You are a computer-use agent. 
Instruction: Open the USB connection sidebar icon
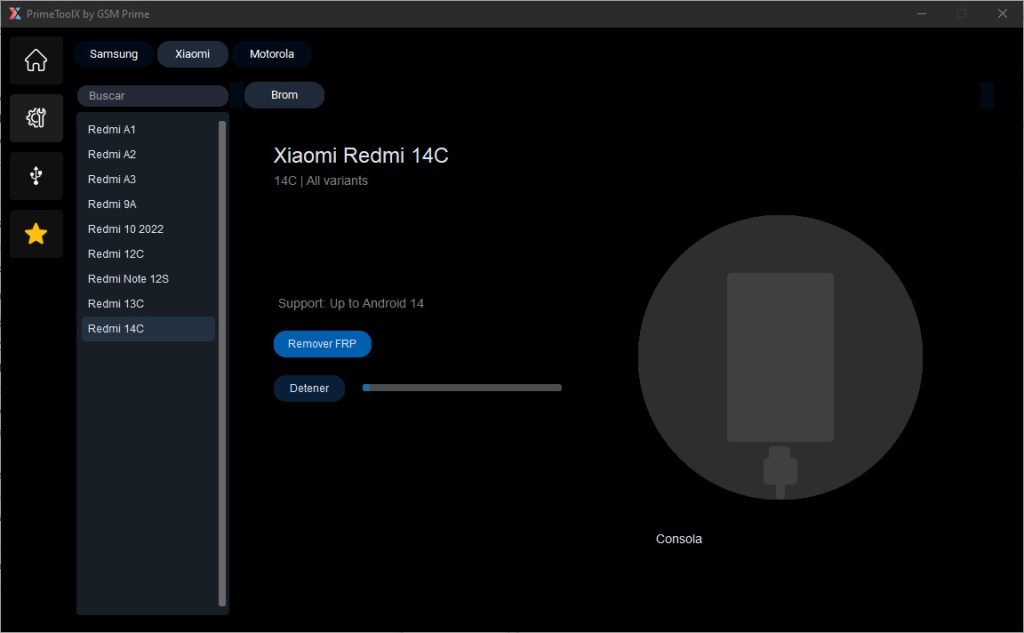coord(36,176)
